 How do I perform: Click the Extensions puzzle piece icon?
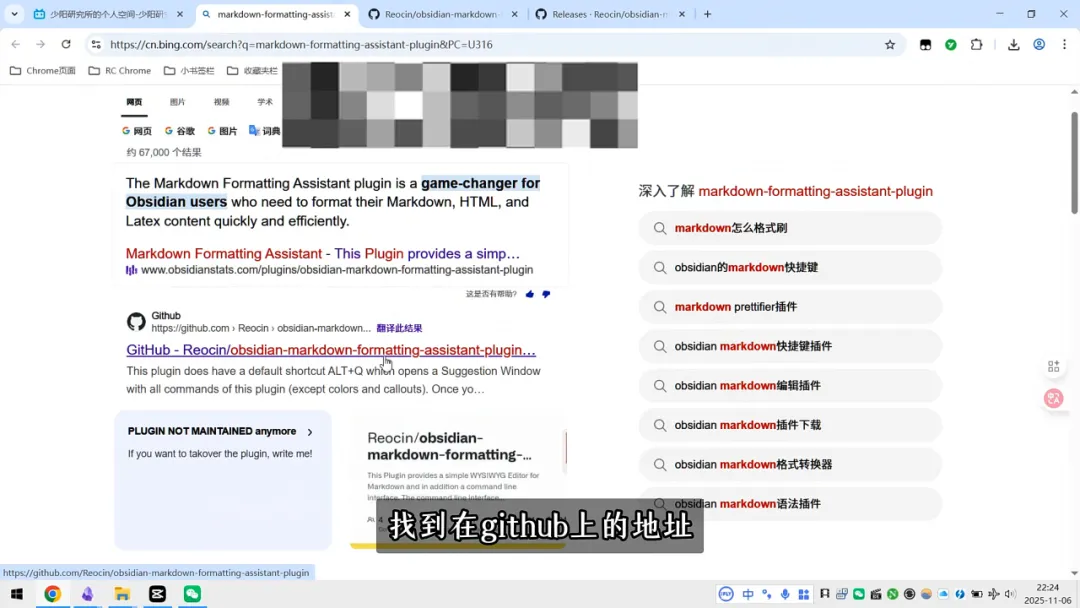(977, 45)
